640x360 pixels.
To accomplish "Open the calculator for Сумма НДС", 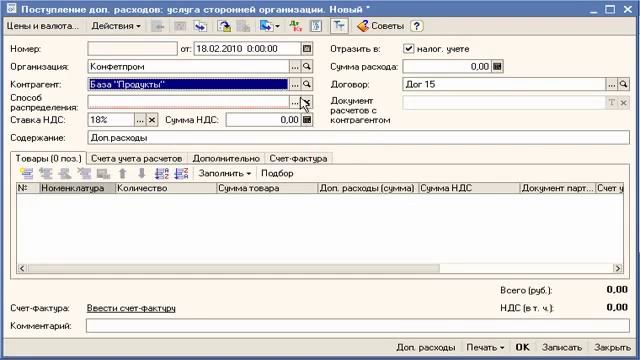I will 307,120.
